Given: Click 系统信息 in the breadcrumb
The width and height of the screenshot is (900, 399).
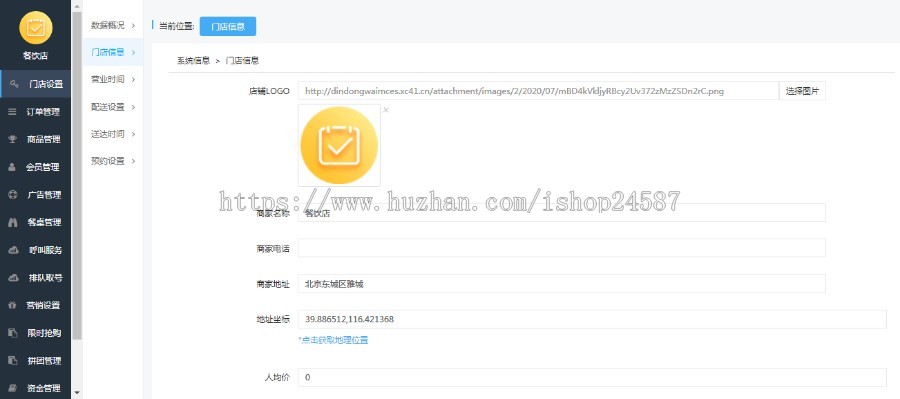Looking at the screenshot, I should click(193, 60).
